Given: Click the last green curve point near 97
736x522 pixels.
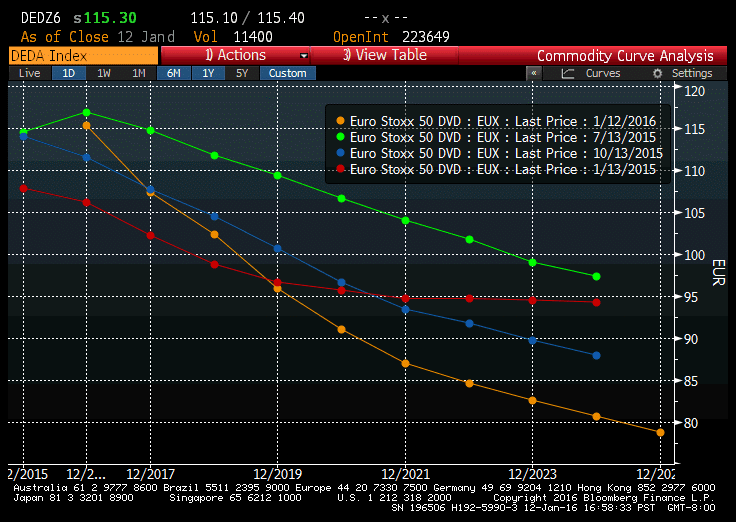Looking at the screenshot, I should (596, 276).
